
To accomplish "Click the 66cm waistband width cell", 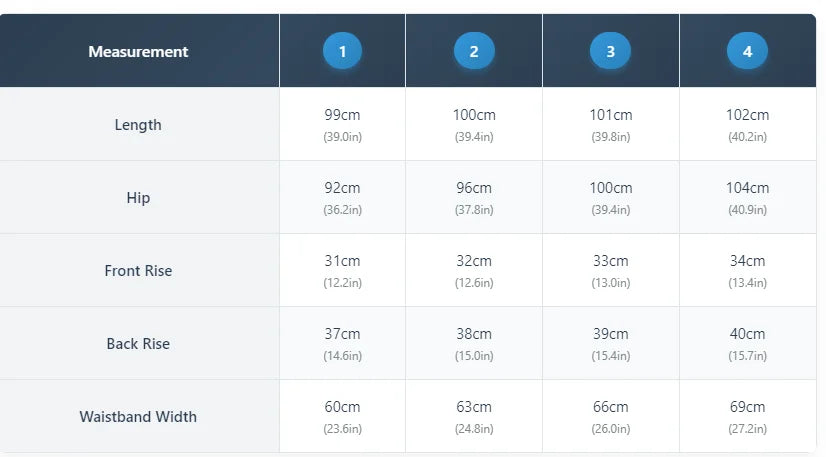I will point(611,416).
